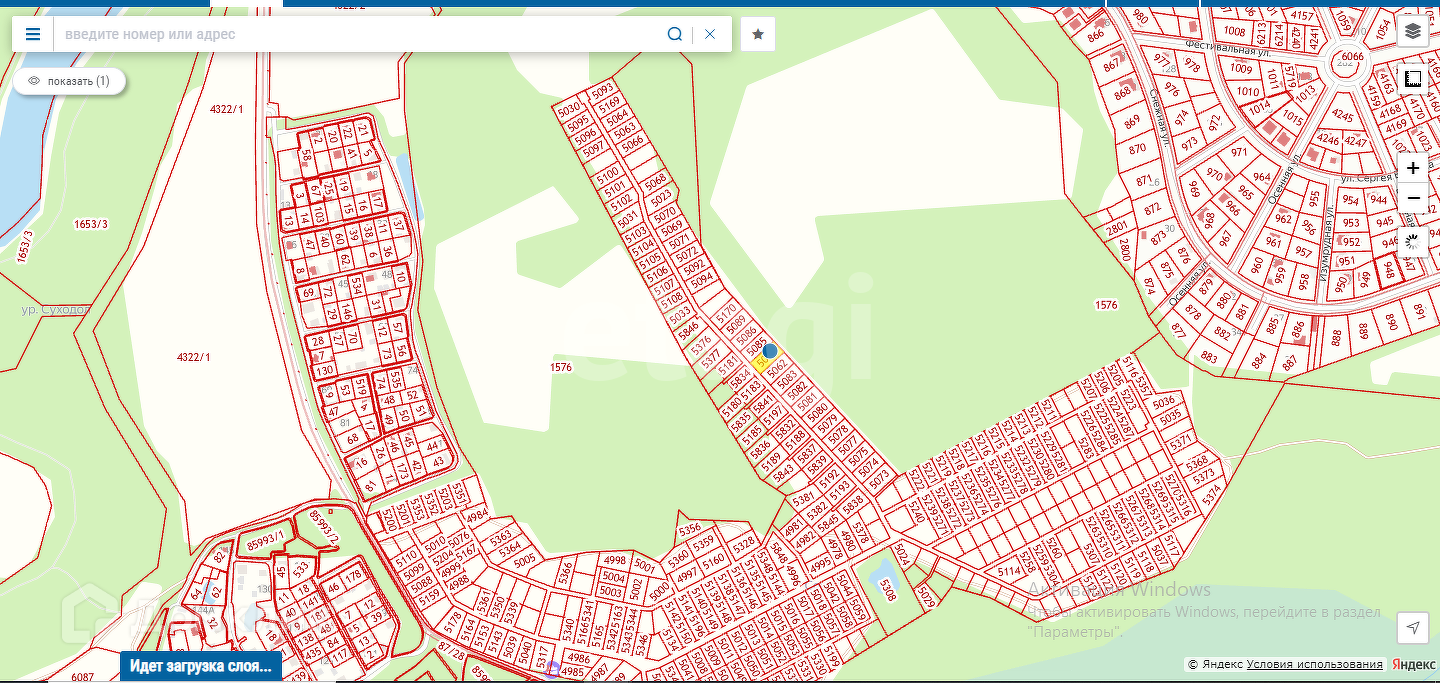The image size is (1440, 683).
Task: Select parcel 5086 on the map
Action: (x=747, y=334)
